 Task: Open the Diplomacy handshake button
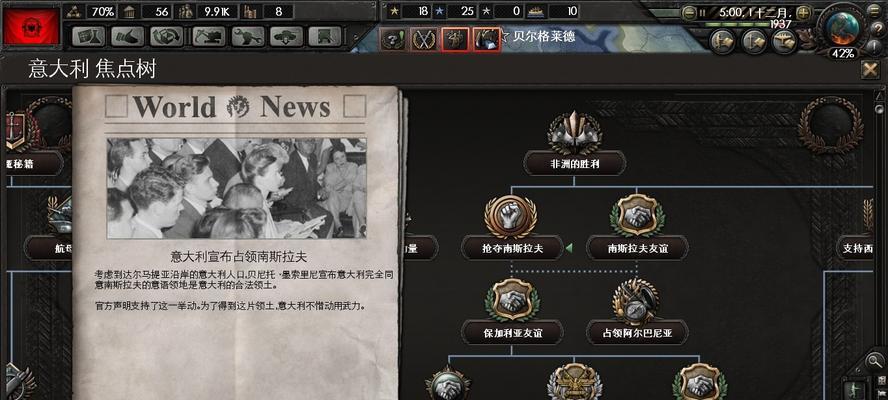coord(127,37)
